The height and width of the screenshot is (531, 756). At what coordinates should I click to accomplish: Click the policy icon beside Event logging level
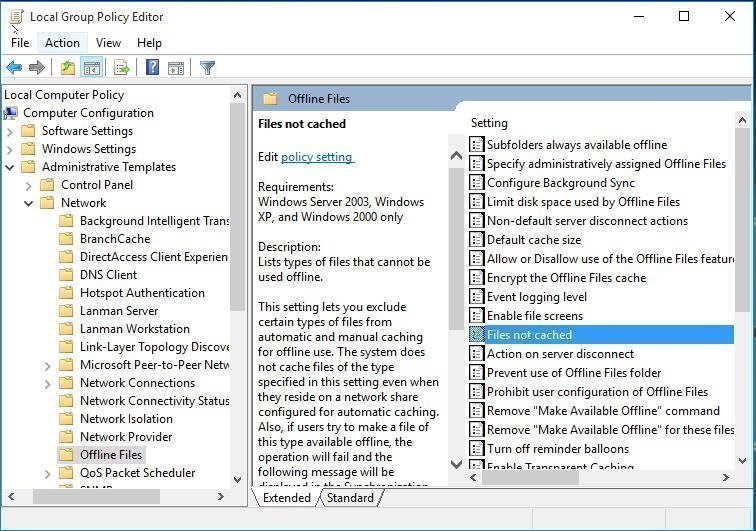[476, 296]
